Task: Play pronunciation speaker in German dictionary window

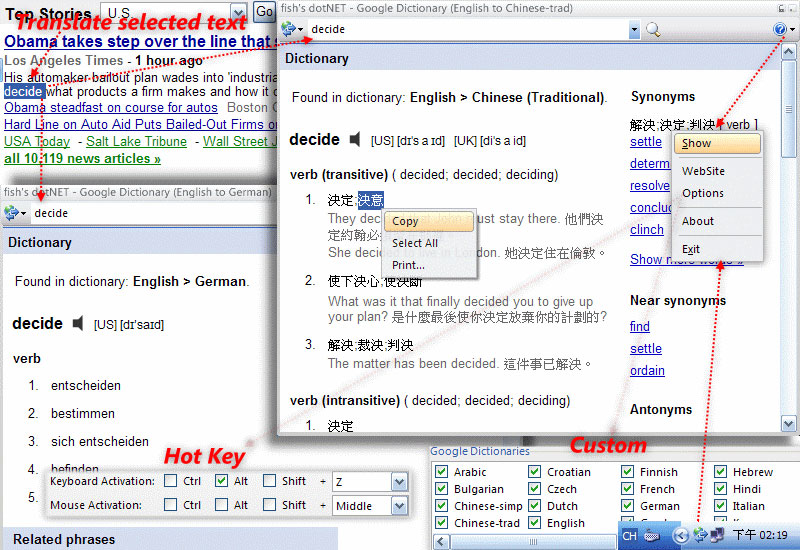Action: pyautogui.click(x=78, y=323)
